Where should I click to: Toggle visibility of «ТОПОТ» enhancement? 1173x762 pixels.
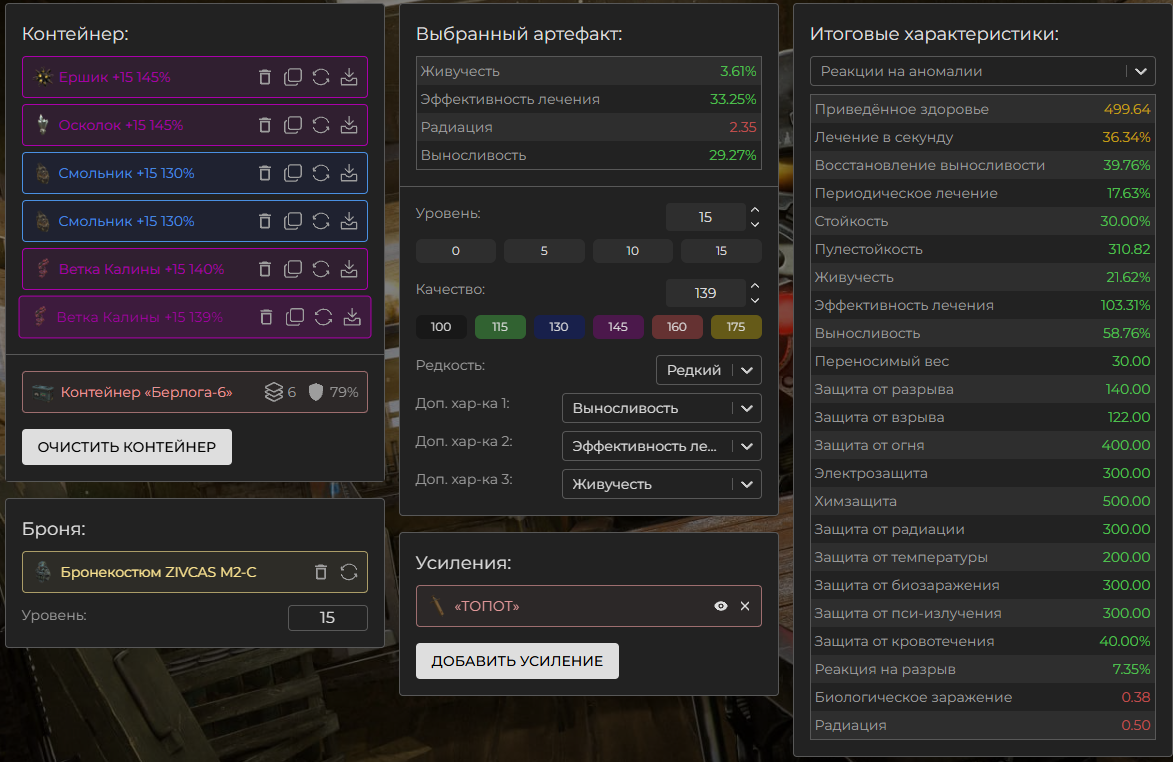click(720, 606)
